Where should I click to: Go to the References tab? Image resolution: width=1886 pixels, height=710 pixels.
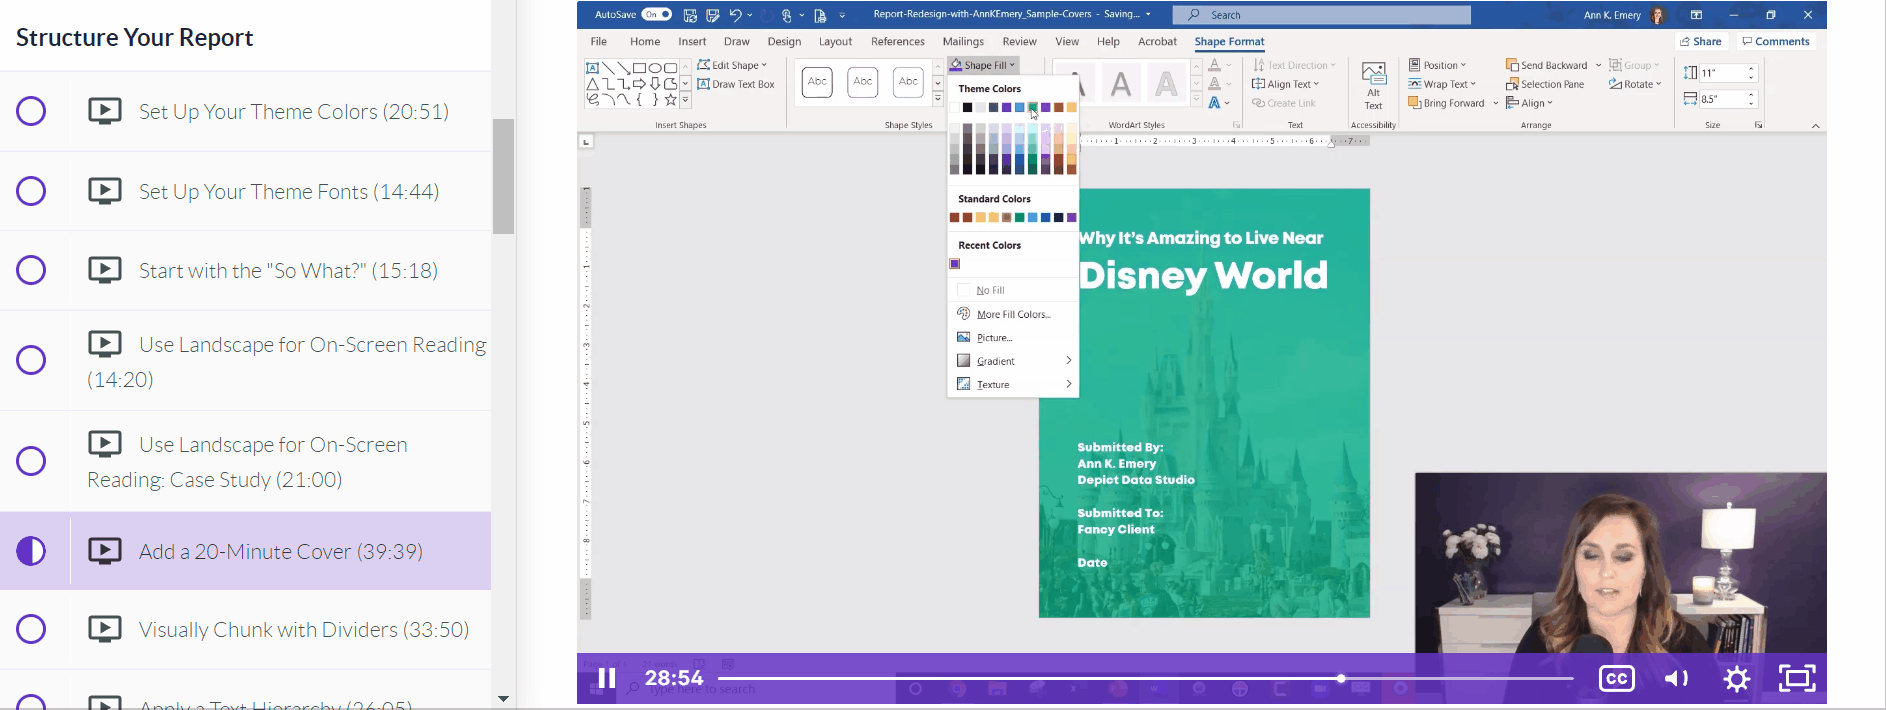[x=898, y=42]
